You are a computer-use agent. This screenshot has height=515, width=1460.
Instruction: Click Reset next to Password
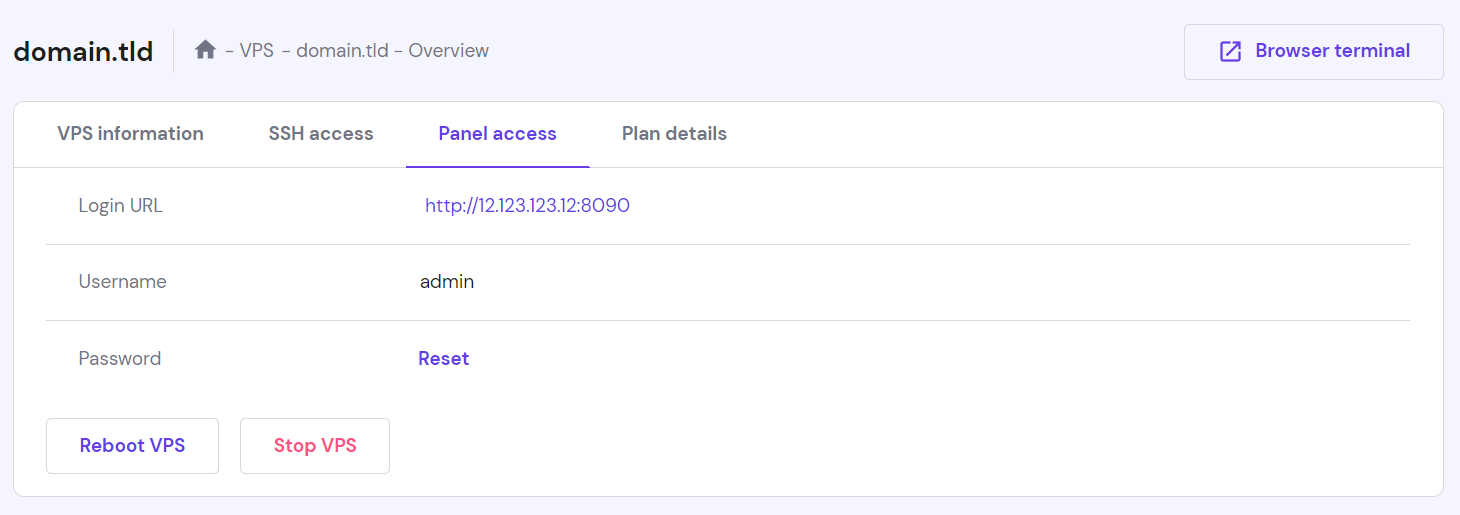click(443, 358)
